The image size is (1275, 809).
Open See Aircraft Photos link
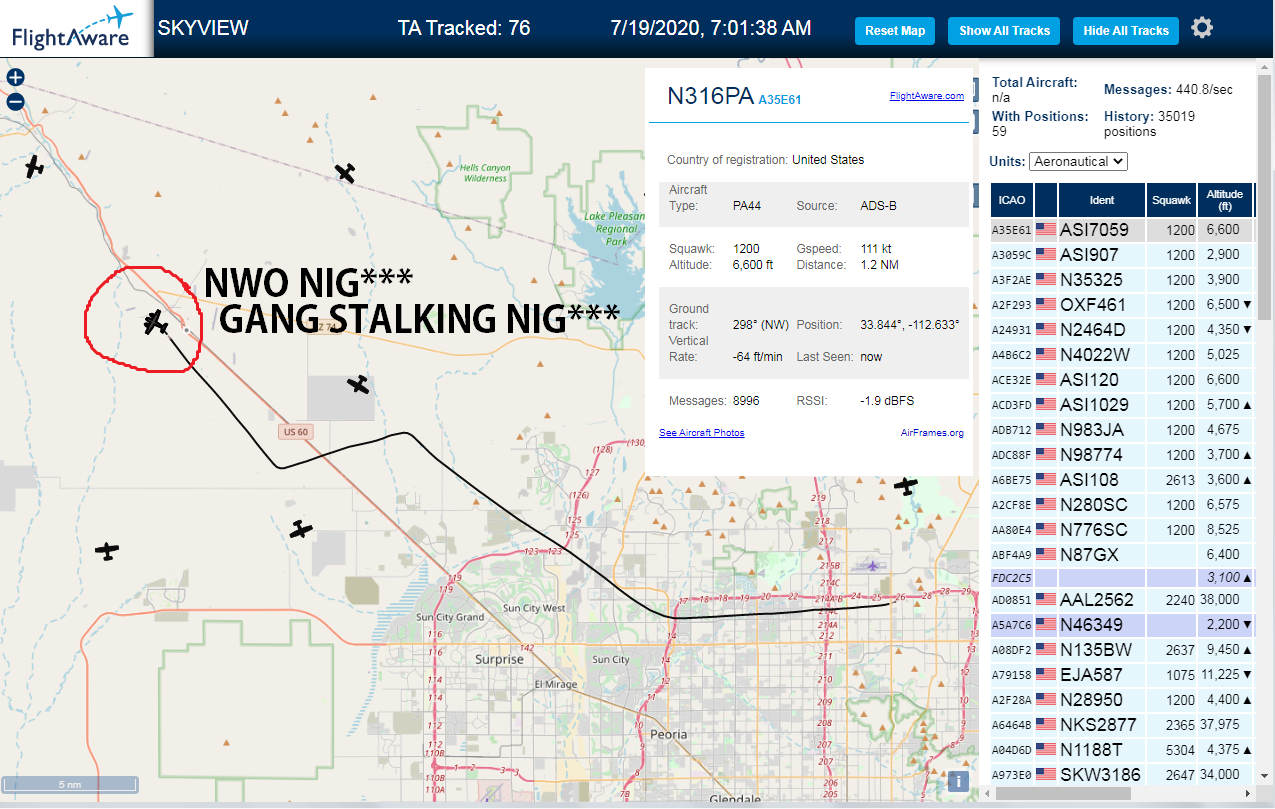(x=701, y=433)
